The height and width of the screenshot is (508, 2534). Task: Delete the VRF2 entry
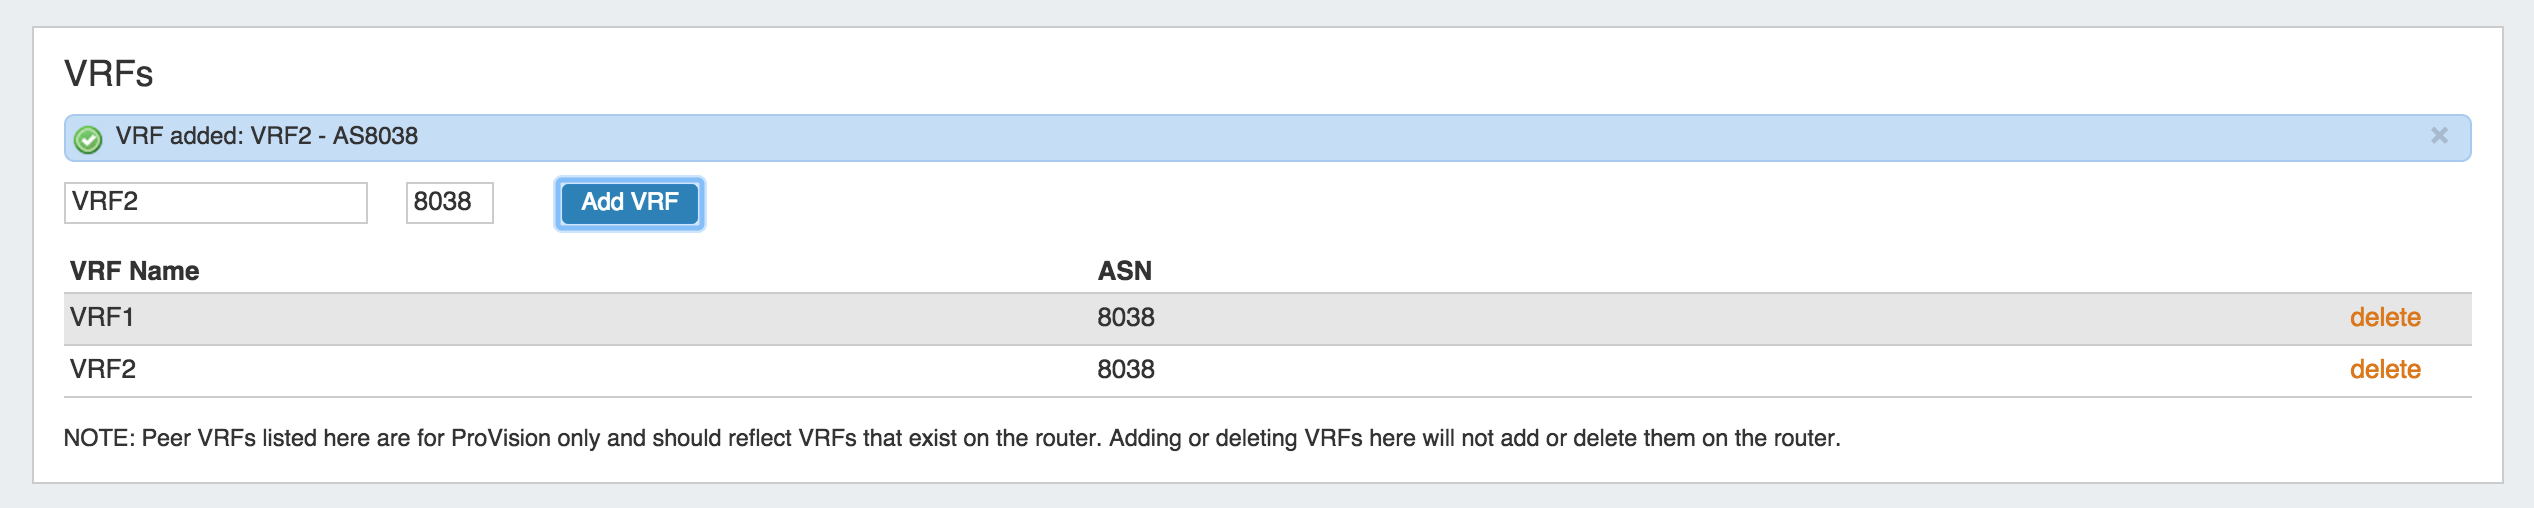[x=2384, y=370]
